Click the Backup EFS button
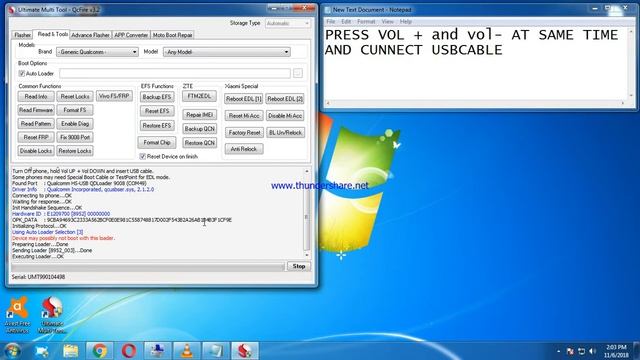This screenshot has height=360, width=640. click(157, 97)
